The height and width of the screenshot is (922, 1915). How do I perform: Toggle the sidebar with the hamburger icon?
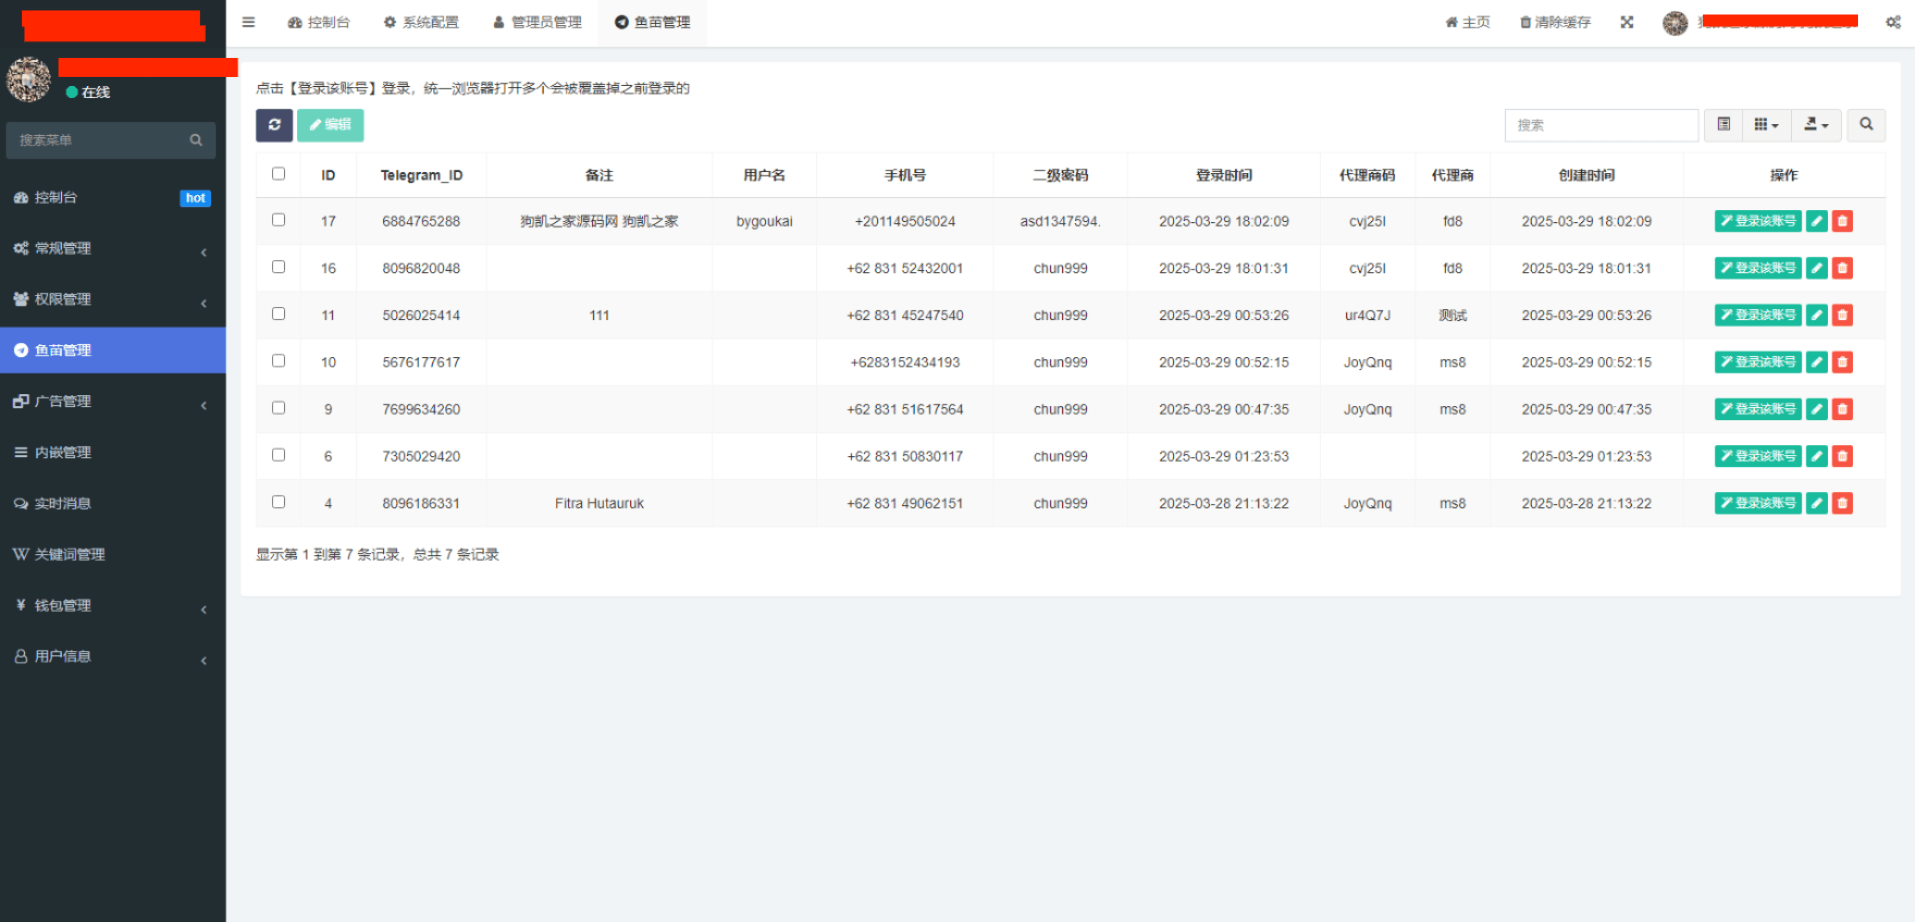[248, 22]
